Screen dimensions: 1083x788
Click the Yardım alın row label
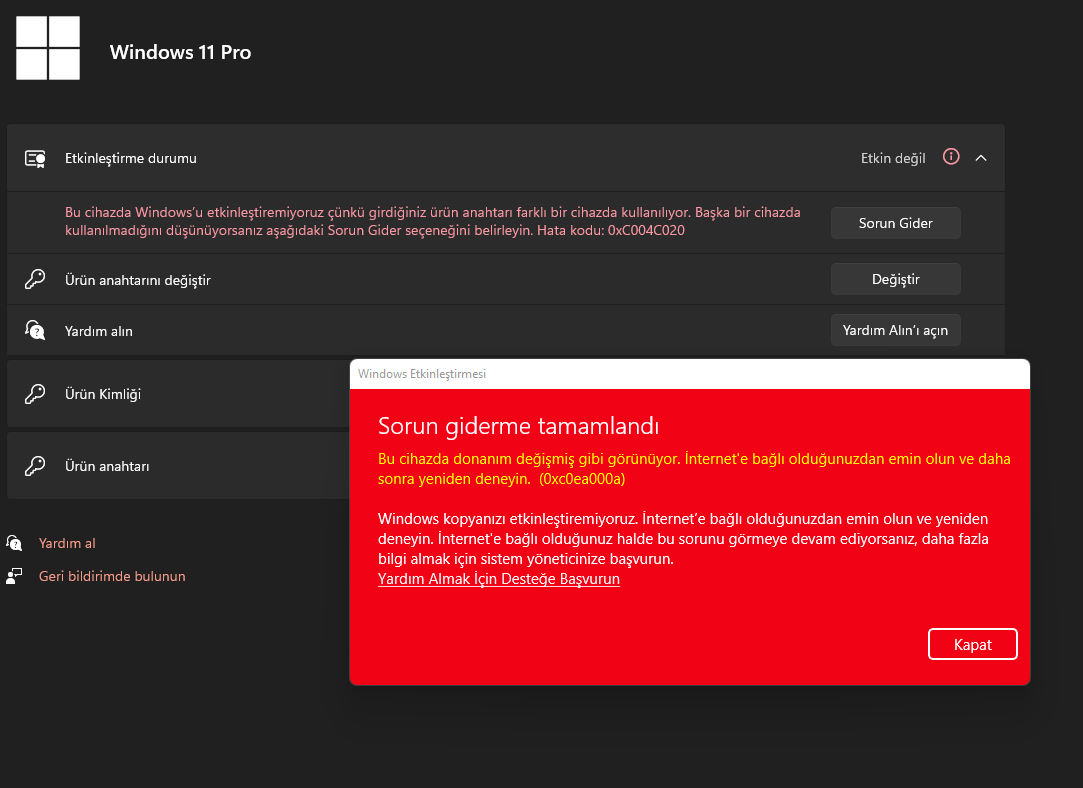pyautogui.click(x=99, y=331)
